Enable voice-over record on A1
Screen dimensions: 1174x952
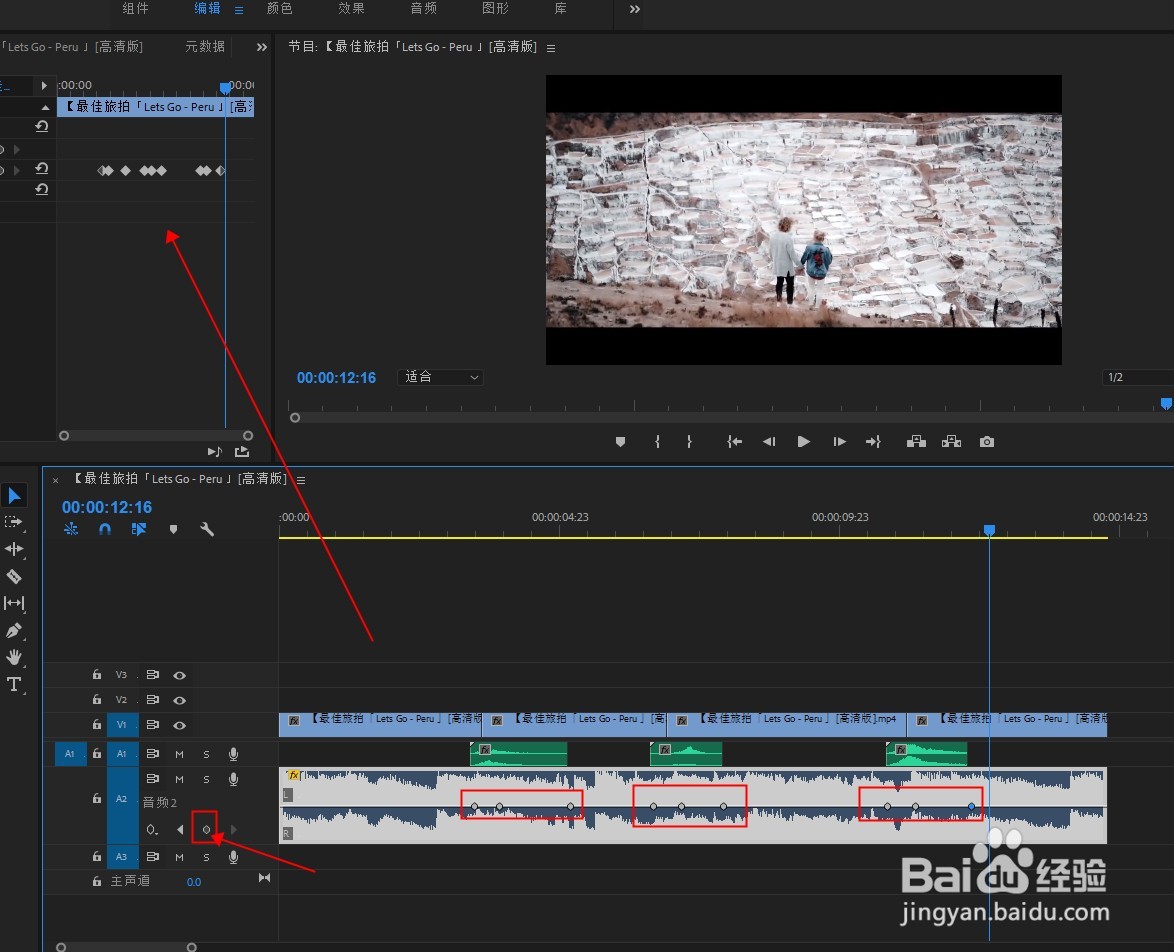[234, 754]
